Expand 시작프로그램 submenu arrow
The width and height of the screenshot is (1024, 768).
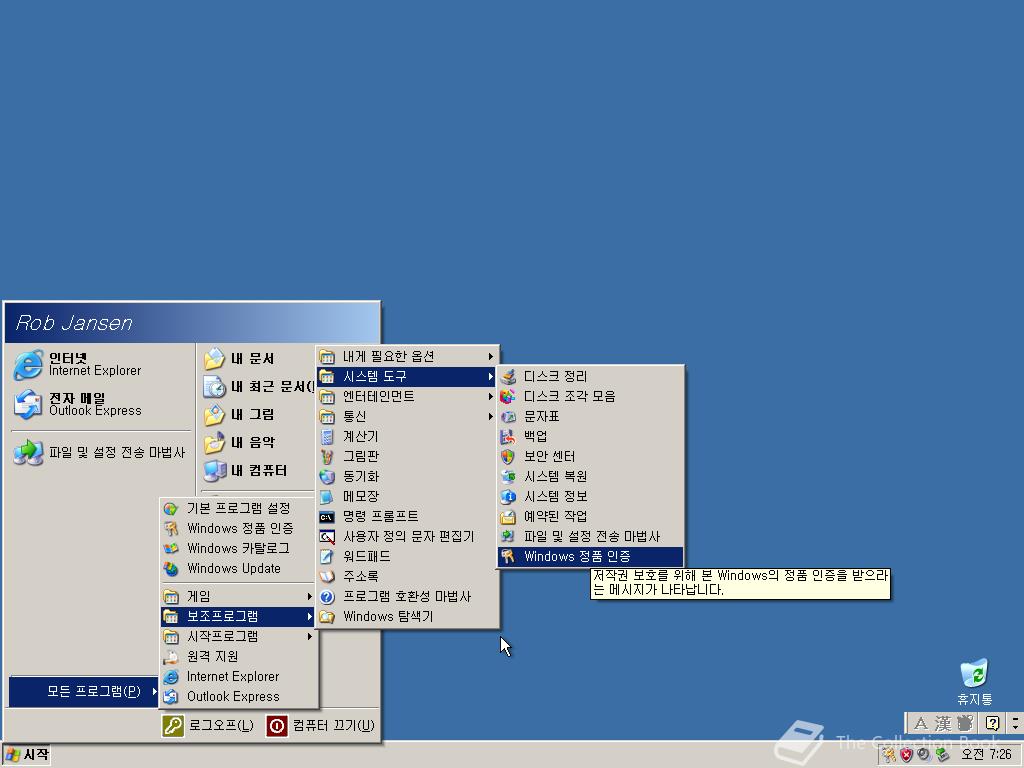pos(310,636)
